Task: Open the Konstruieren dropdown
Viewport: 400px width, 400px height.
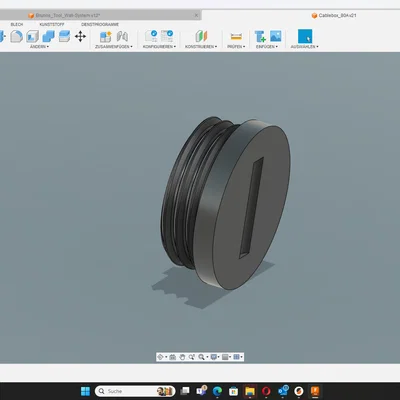Action: coord(201,47)
